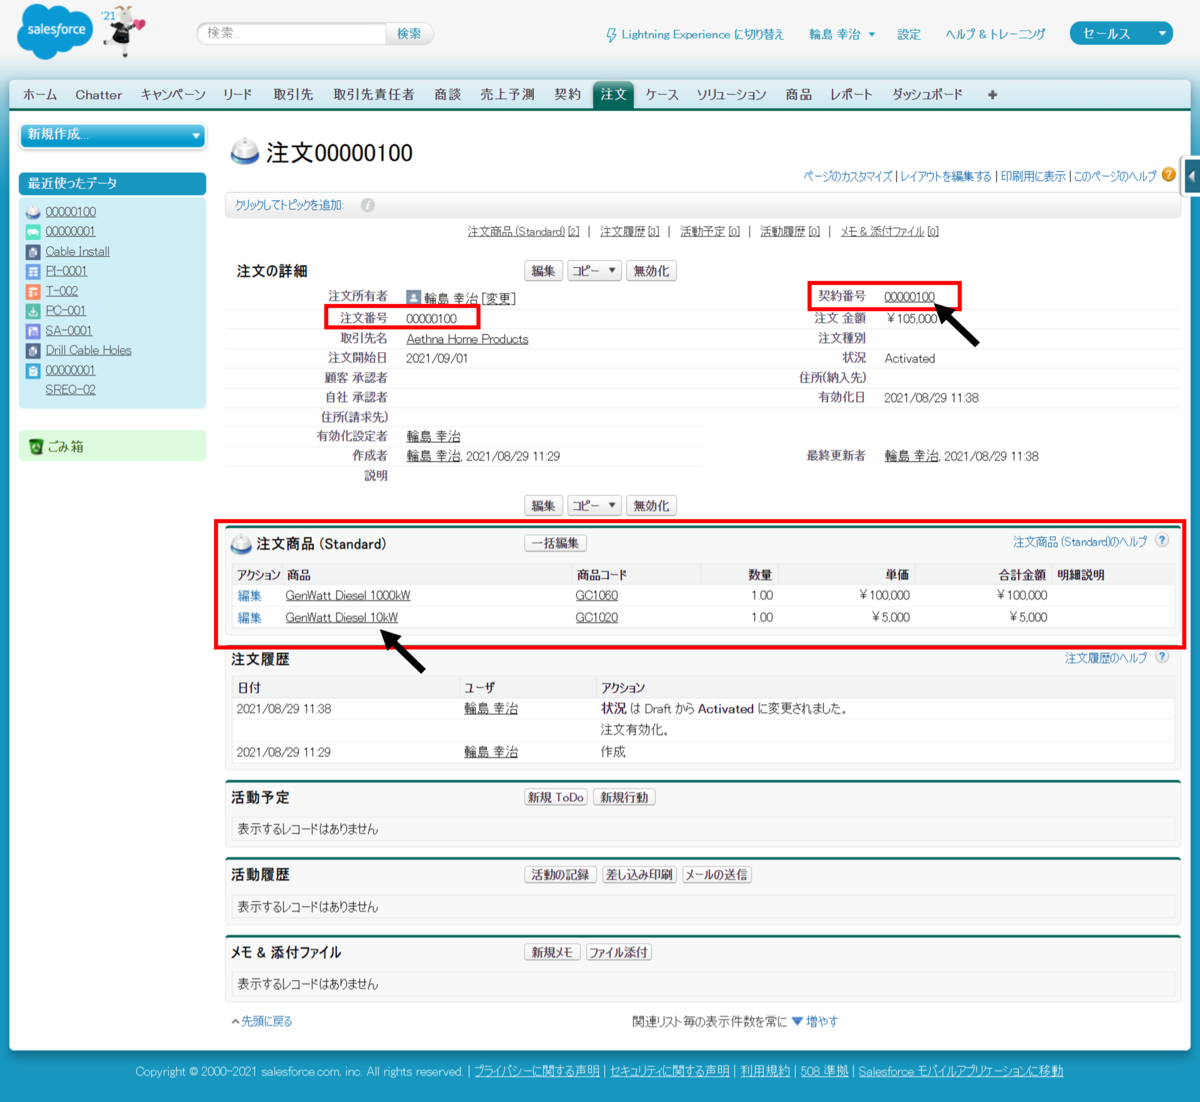Click the lightning icon beside Lightning Experience
Image resolution: width=1200 pixels, height=1102 pixels.
(x=611, y=35)
